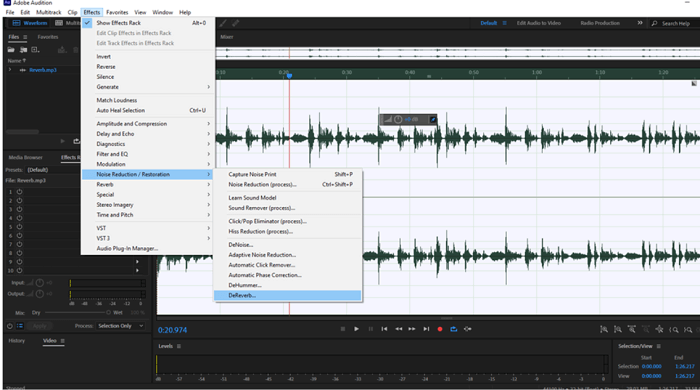This screenshot has height=390, width=700.
Task: Expand Filter and EQ submenu
Action: pos(148,154)
